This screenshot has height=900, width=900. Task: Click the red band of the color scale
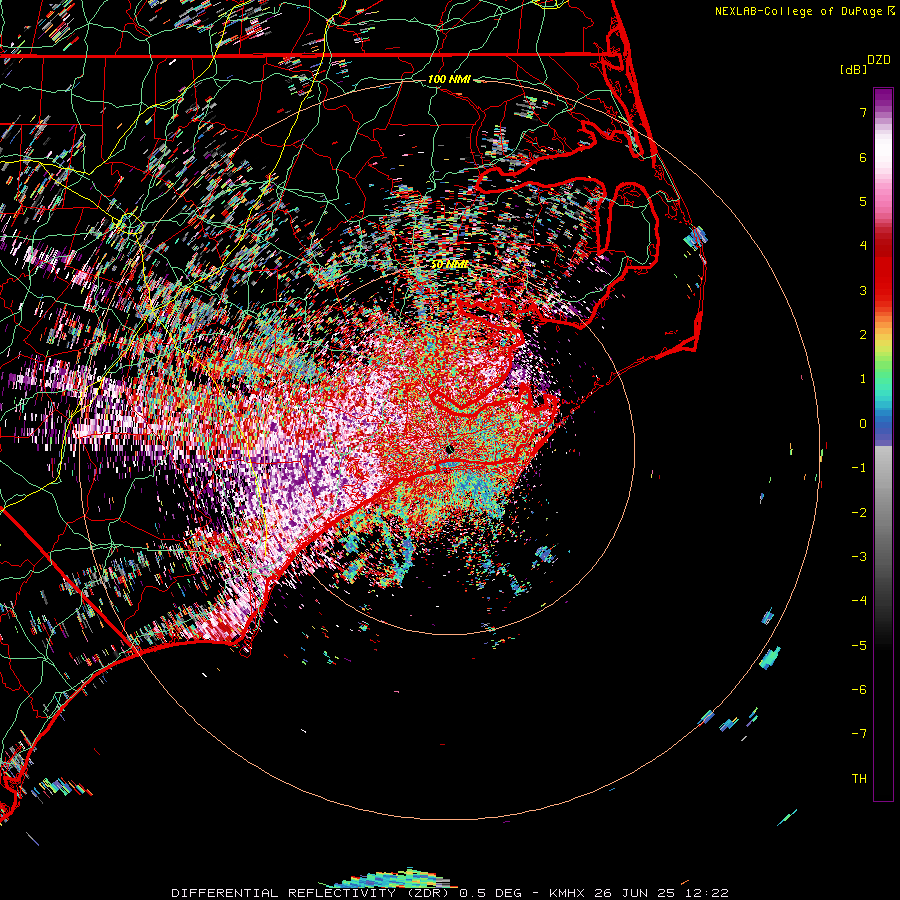click(x=883, y=270)
